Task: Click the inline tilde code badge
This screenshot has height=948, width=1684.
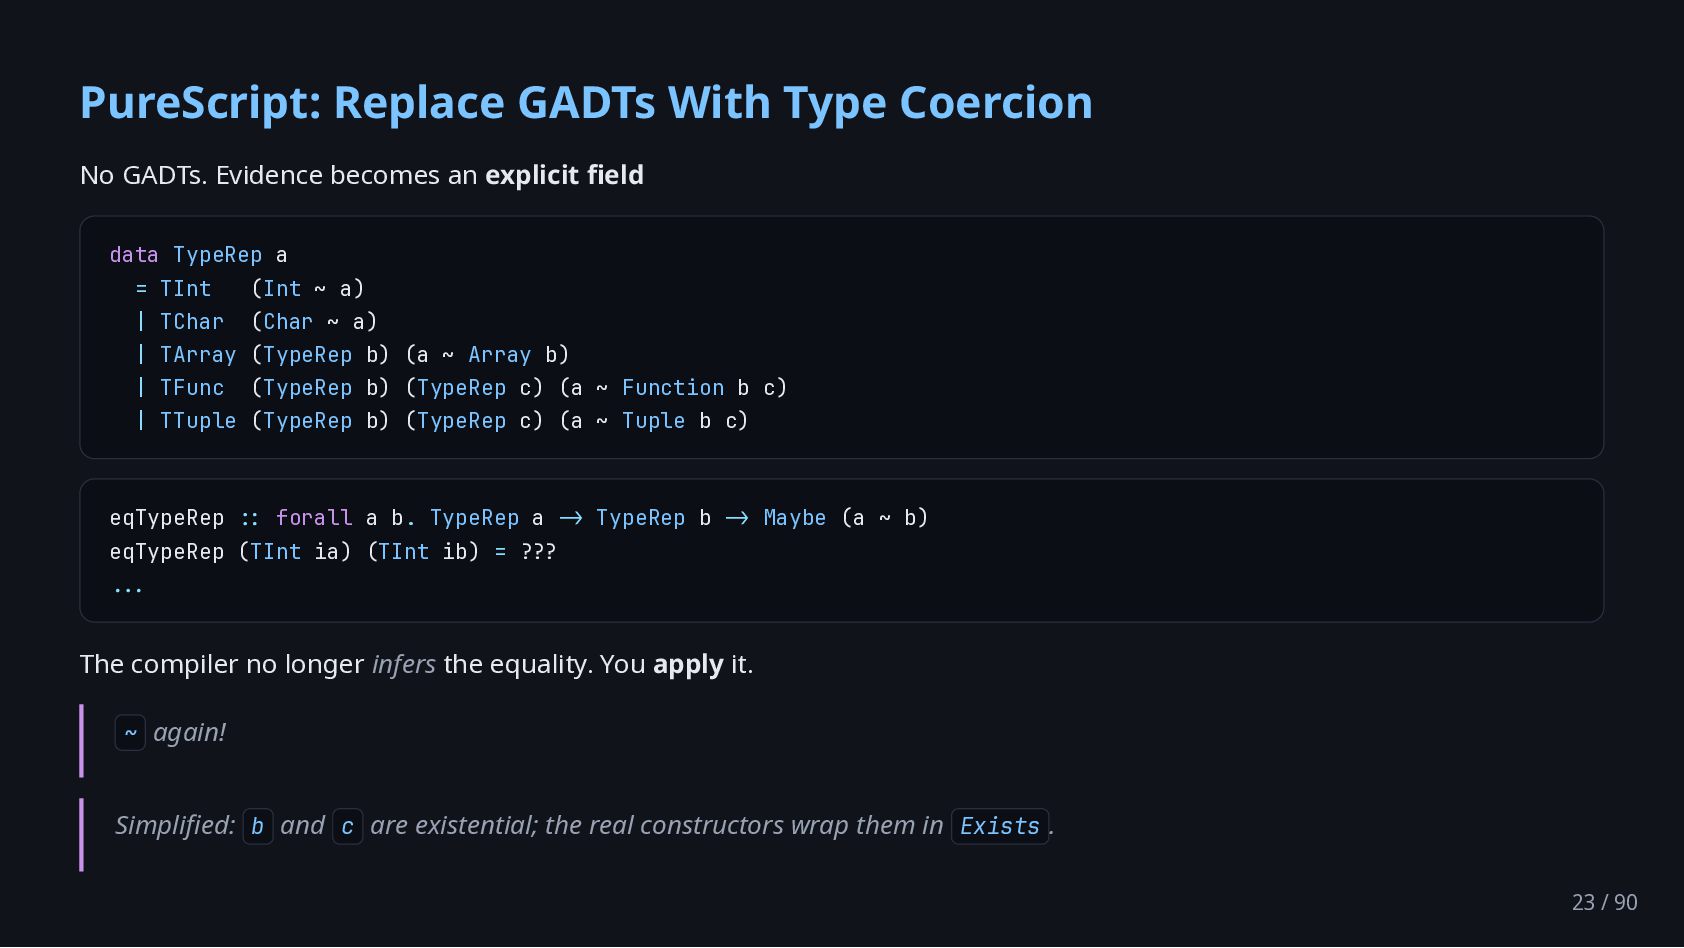Action: click(130, 733)
